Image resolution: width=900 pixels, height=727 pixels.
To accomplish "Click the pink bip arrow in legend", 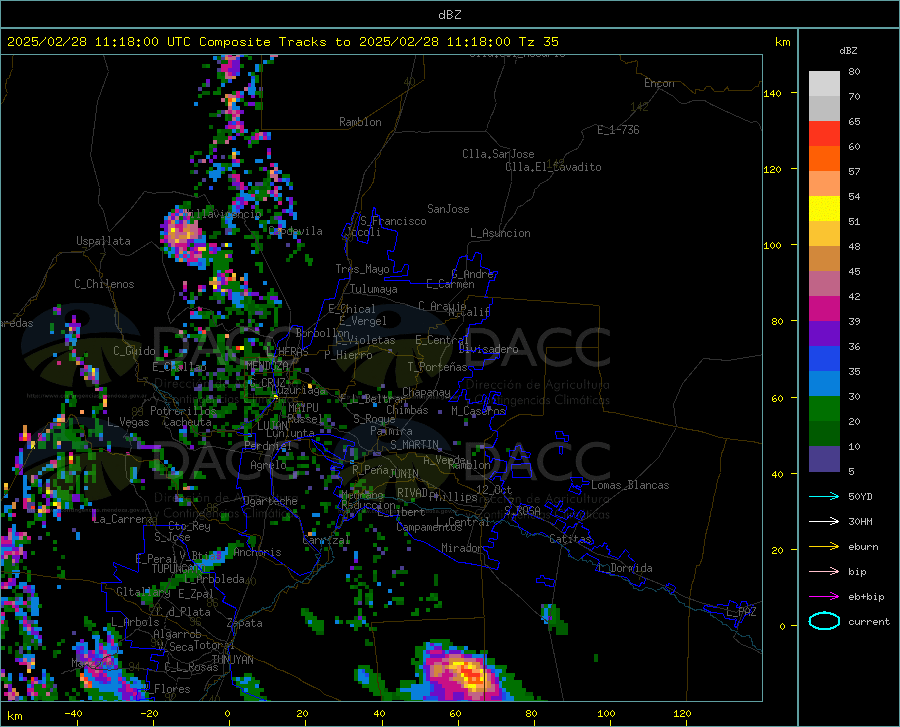I will pos(824,572).
